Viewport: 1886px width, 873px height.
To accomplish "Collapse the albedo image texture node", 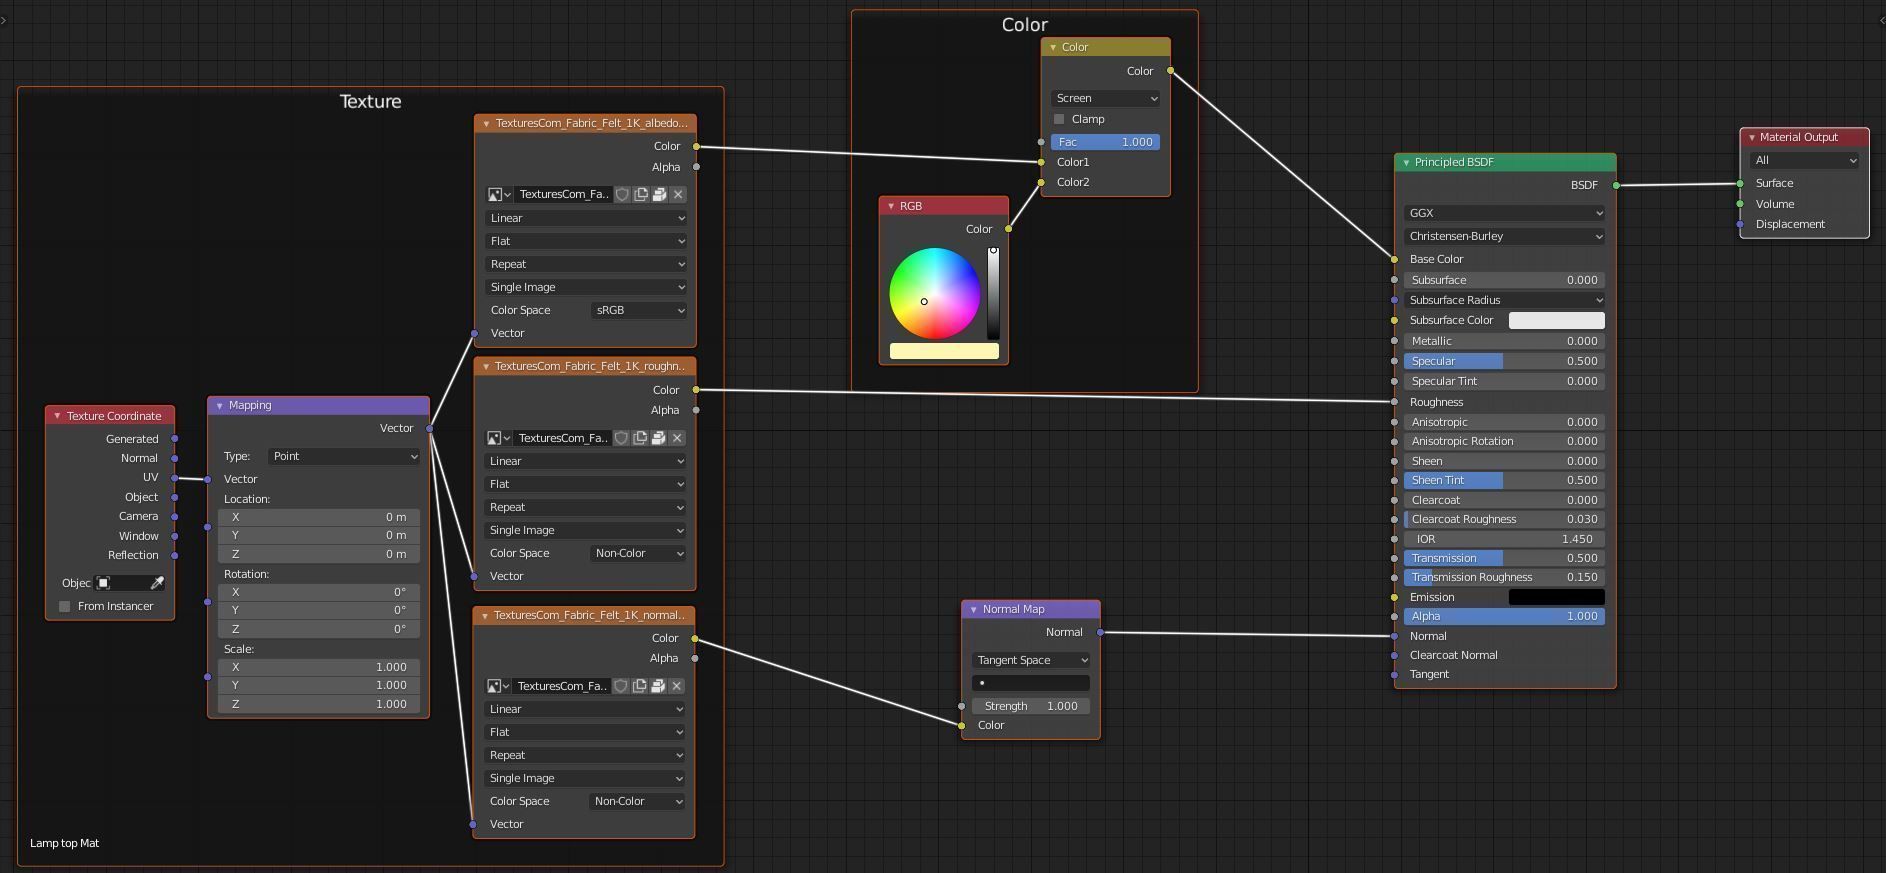I will [x=486, y=123].
